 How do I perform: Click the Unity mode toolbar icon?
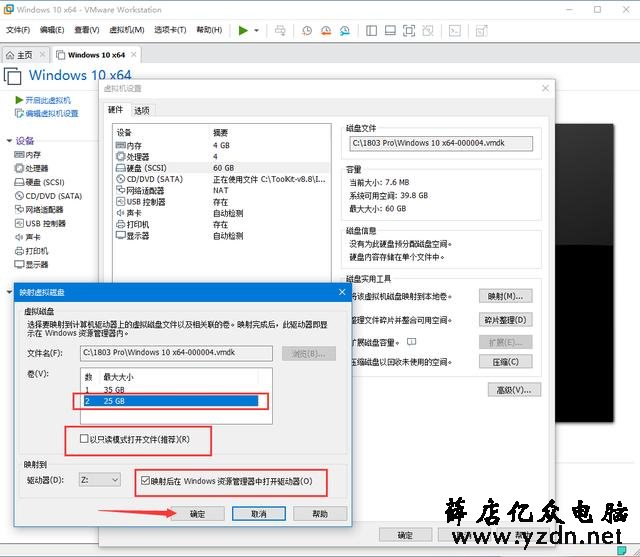pyautogui.click(x=428, y=31)
